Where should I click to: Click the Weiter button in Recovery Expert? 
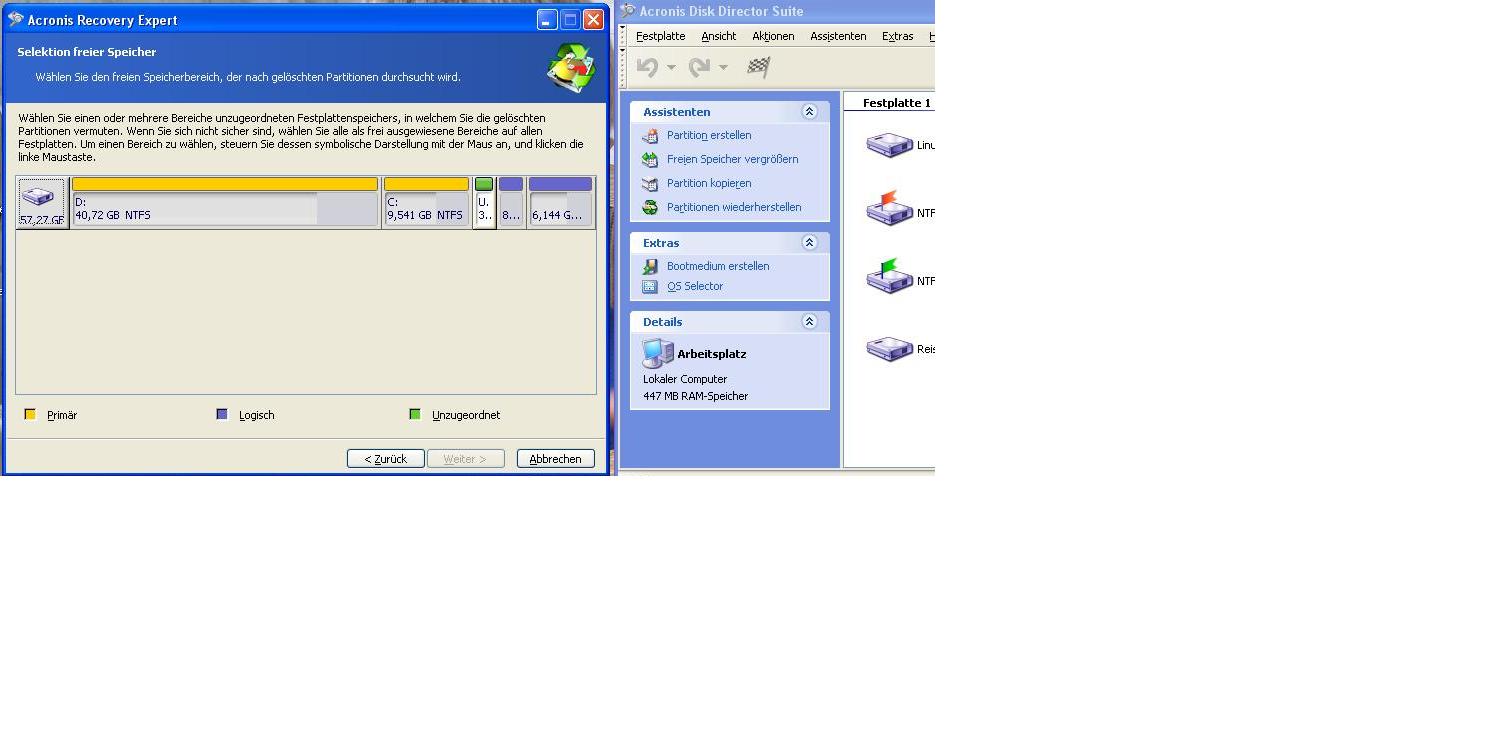point(466,459)
